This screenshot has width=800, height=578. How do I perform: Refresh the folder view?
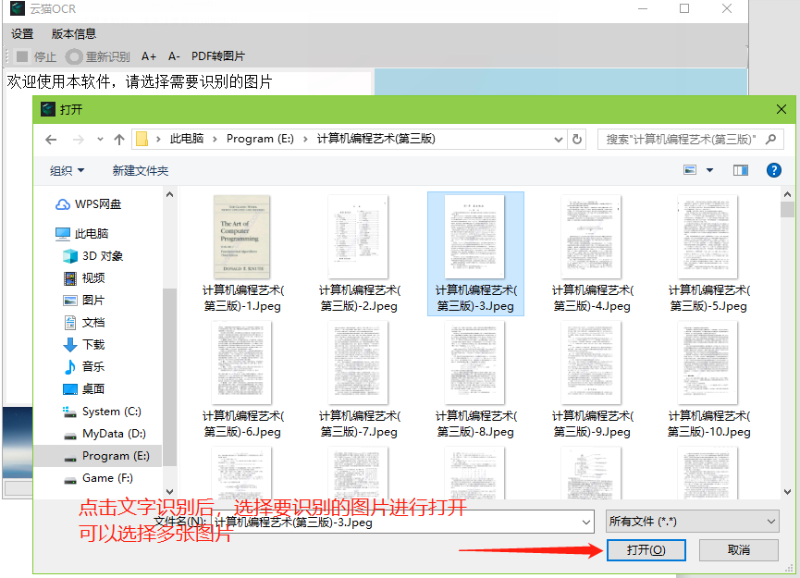click(577, 139)
